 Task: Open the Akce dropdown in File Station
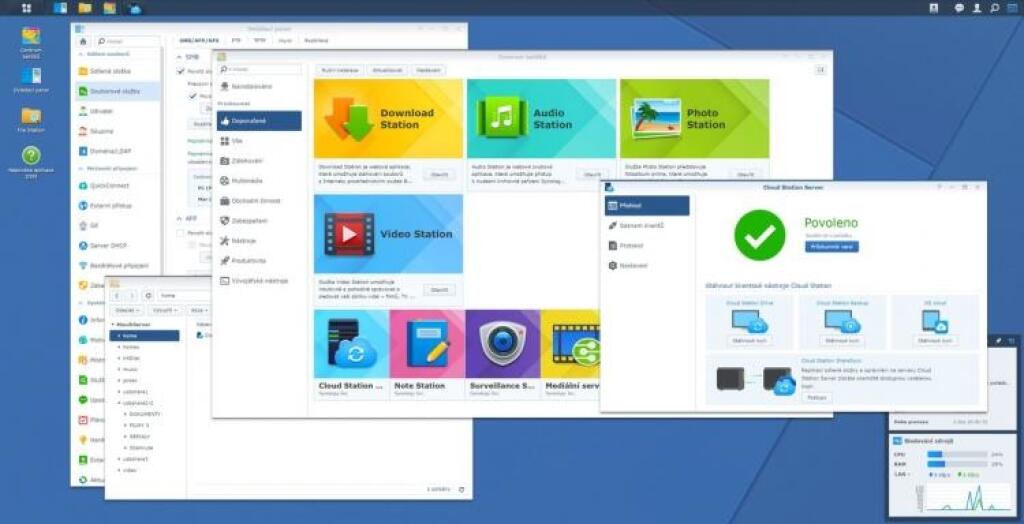[x=199, y=310]
